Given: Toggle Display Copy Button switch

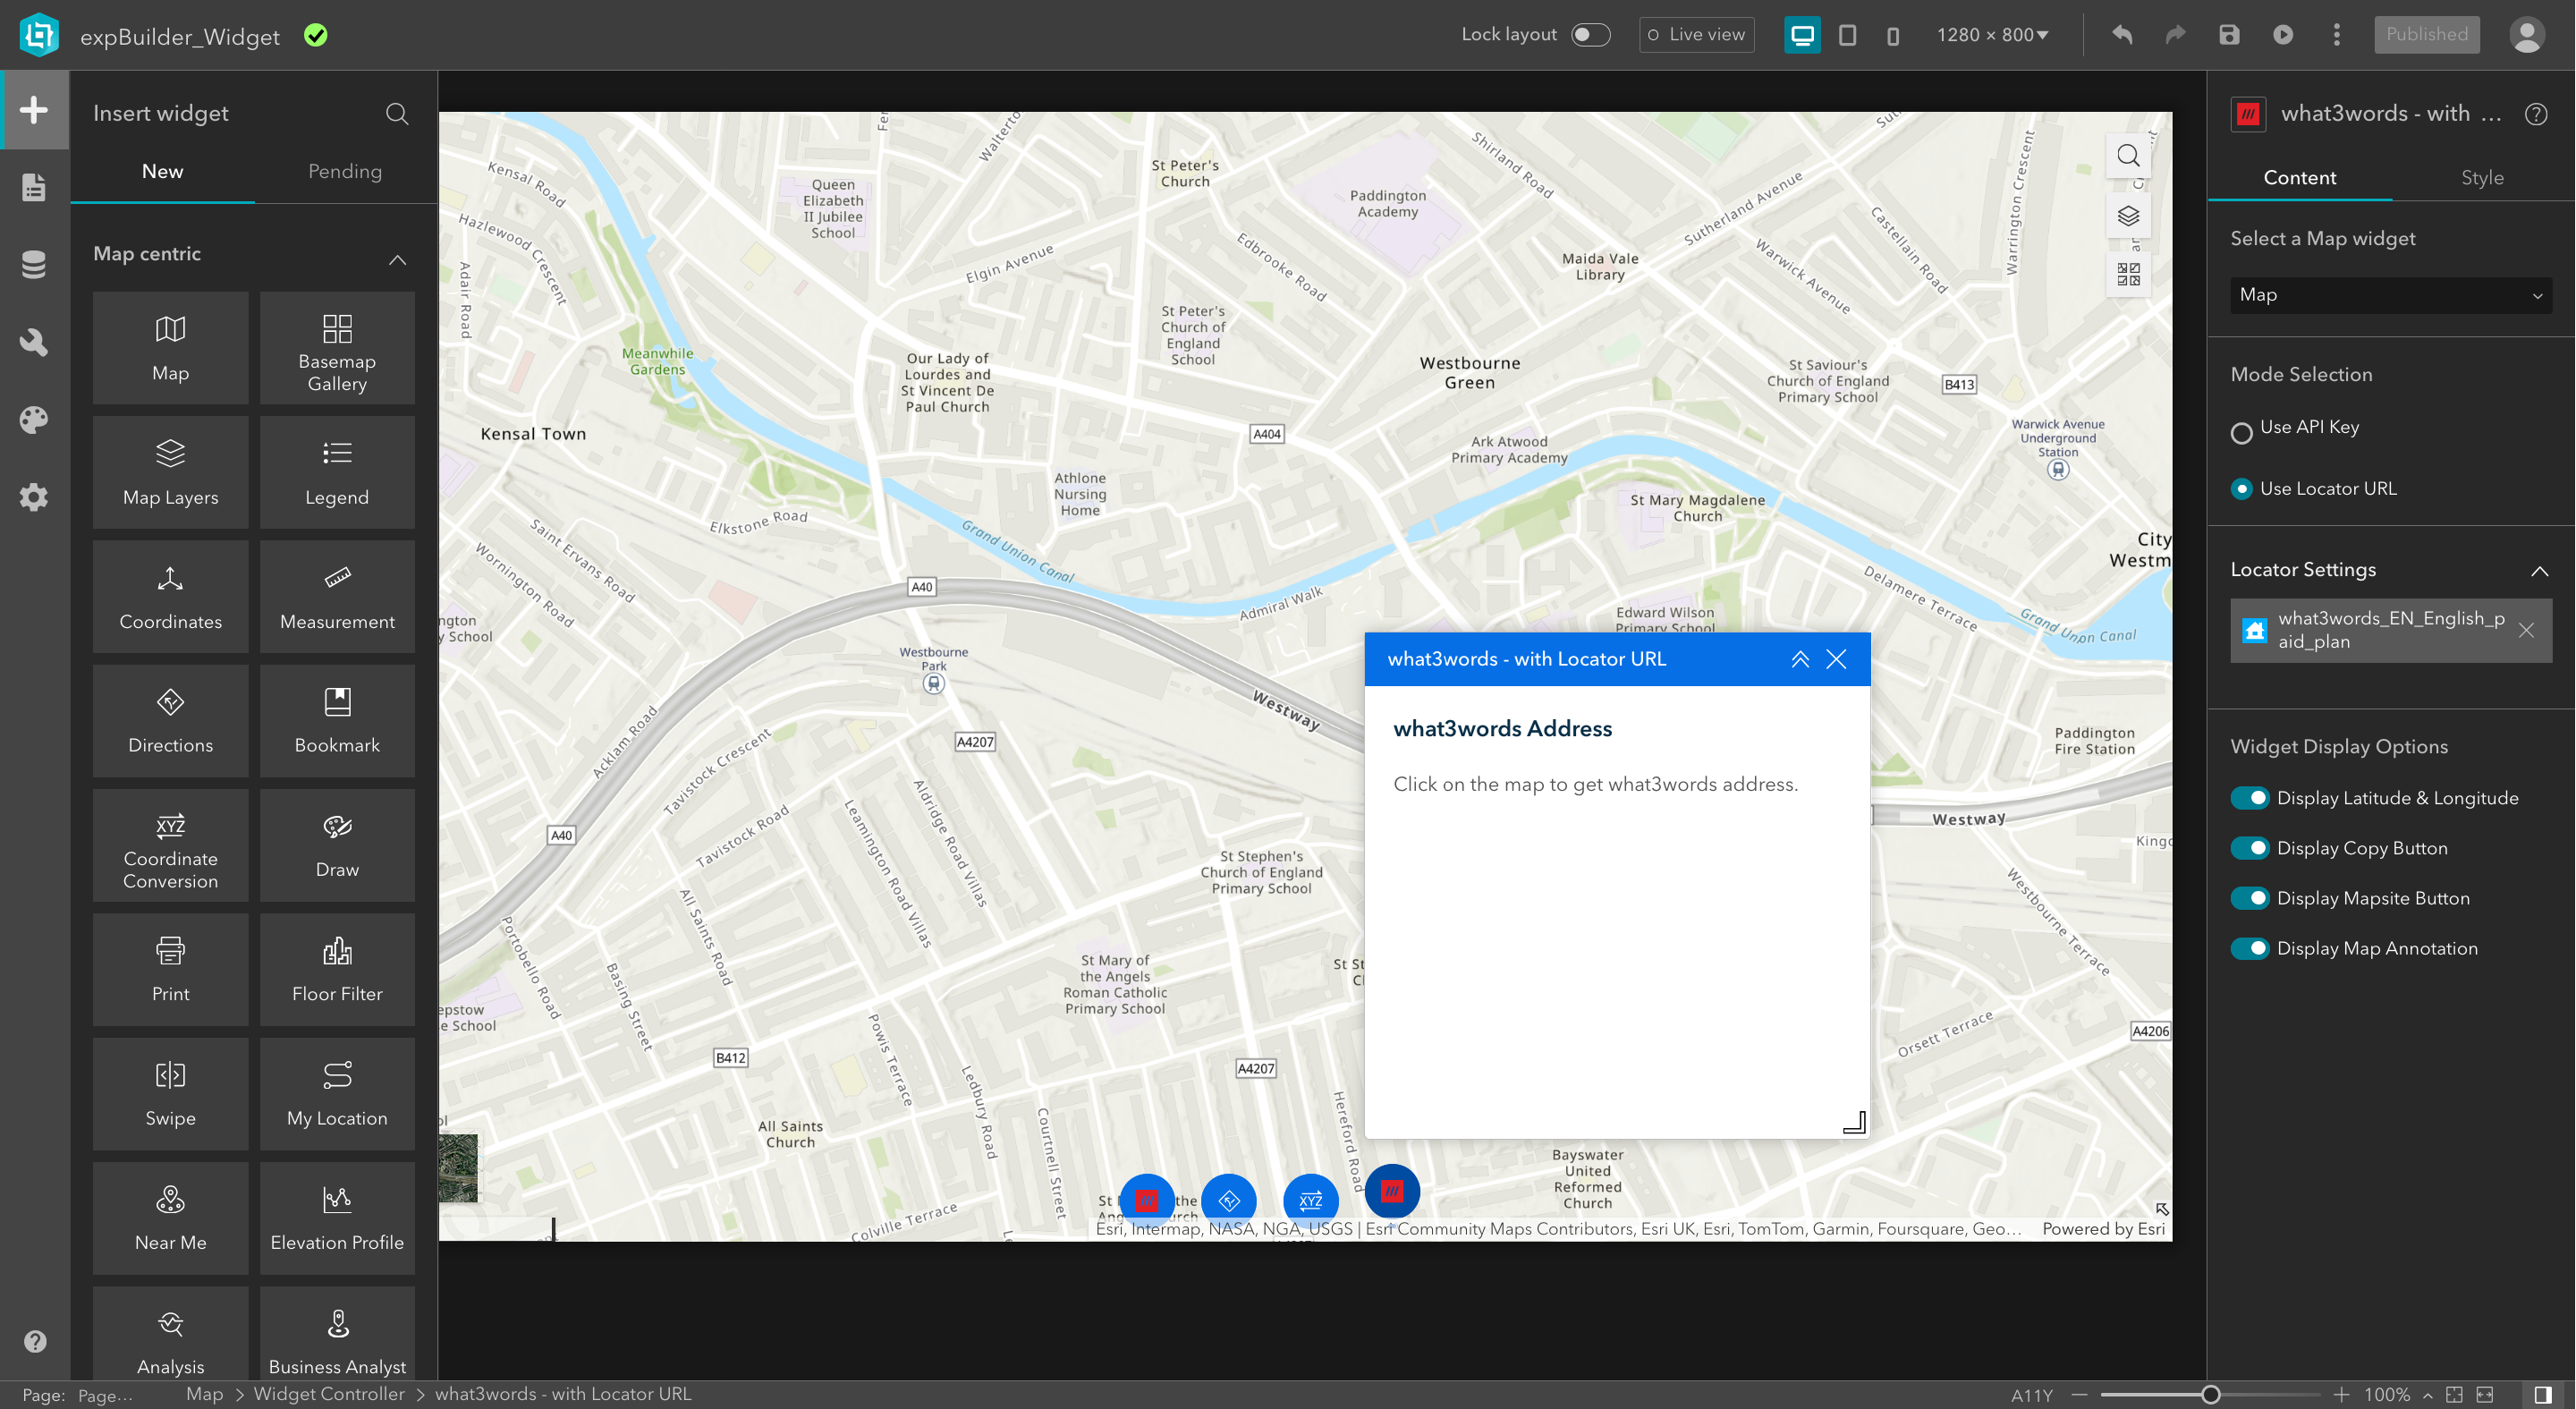Looking at the screenshot, I should tap(2250, 848).
